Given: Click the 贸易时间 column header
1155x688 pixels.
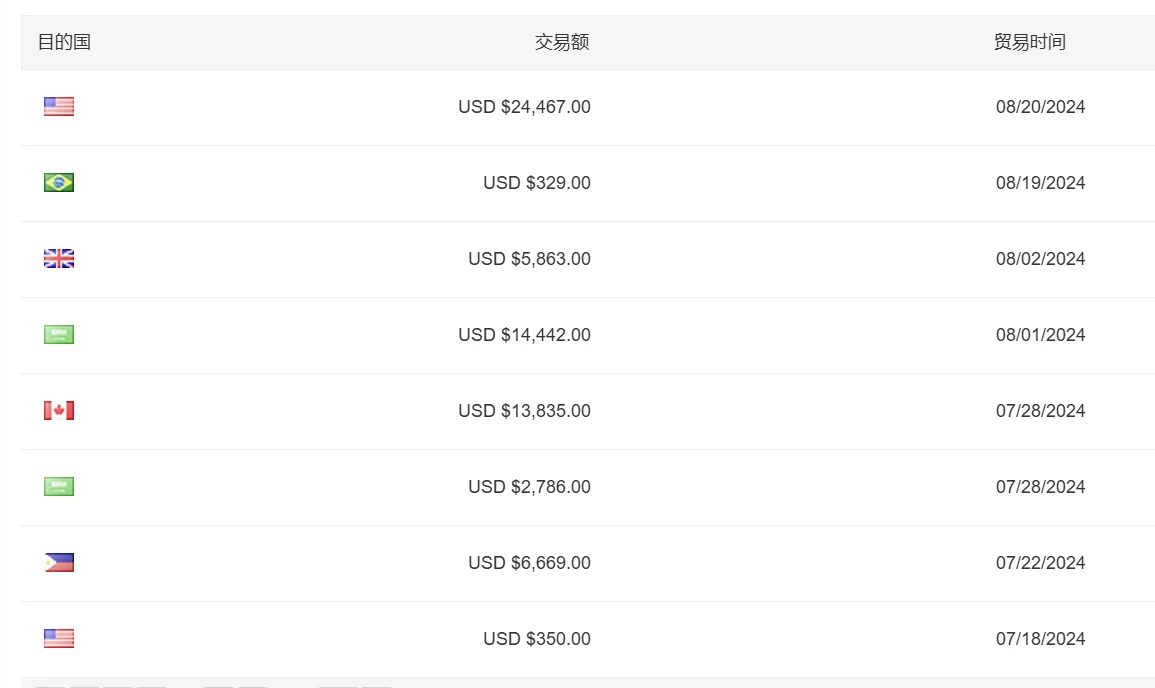Looking at the screenshot, I should [x=1030, y=42].
